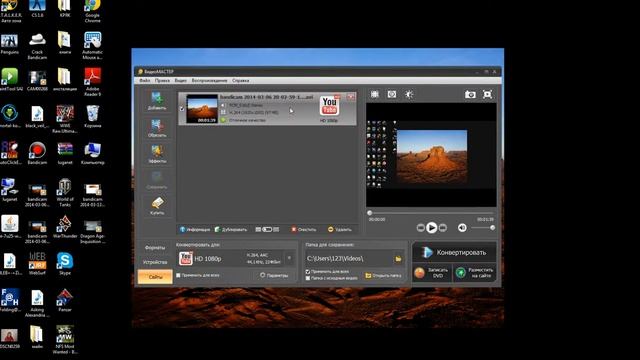This screenshot has width=640, height=360.
Task: Click the YouTube HD 1080p format icon in file row
Action: tap(329, 106)
